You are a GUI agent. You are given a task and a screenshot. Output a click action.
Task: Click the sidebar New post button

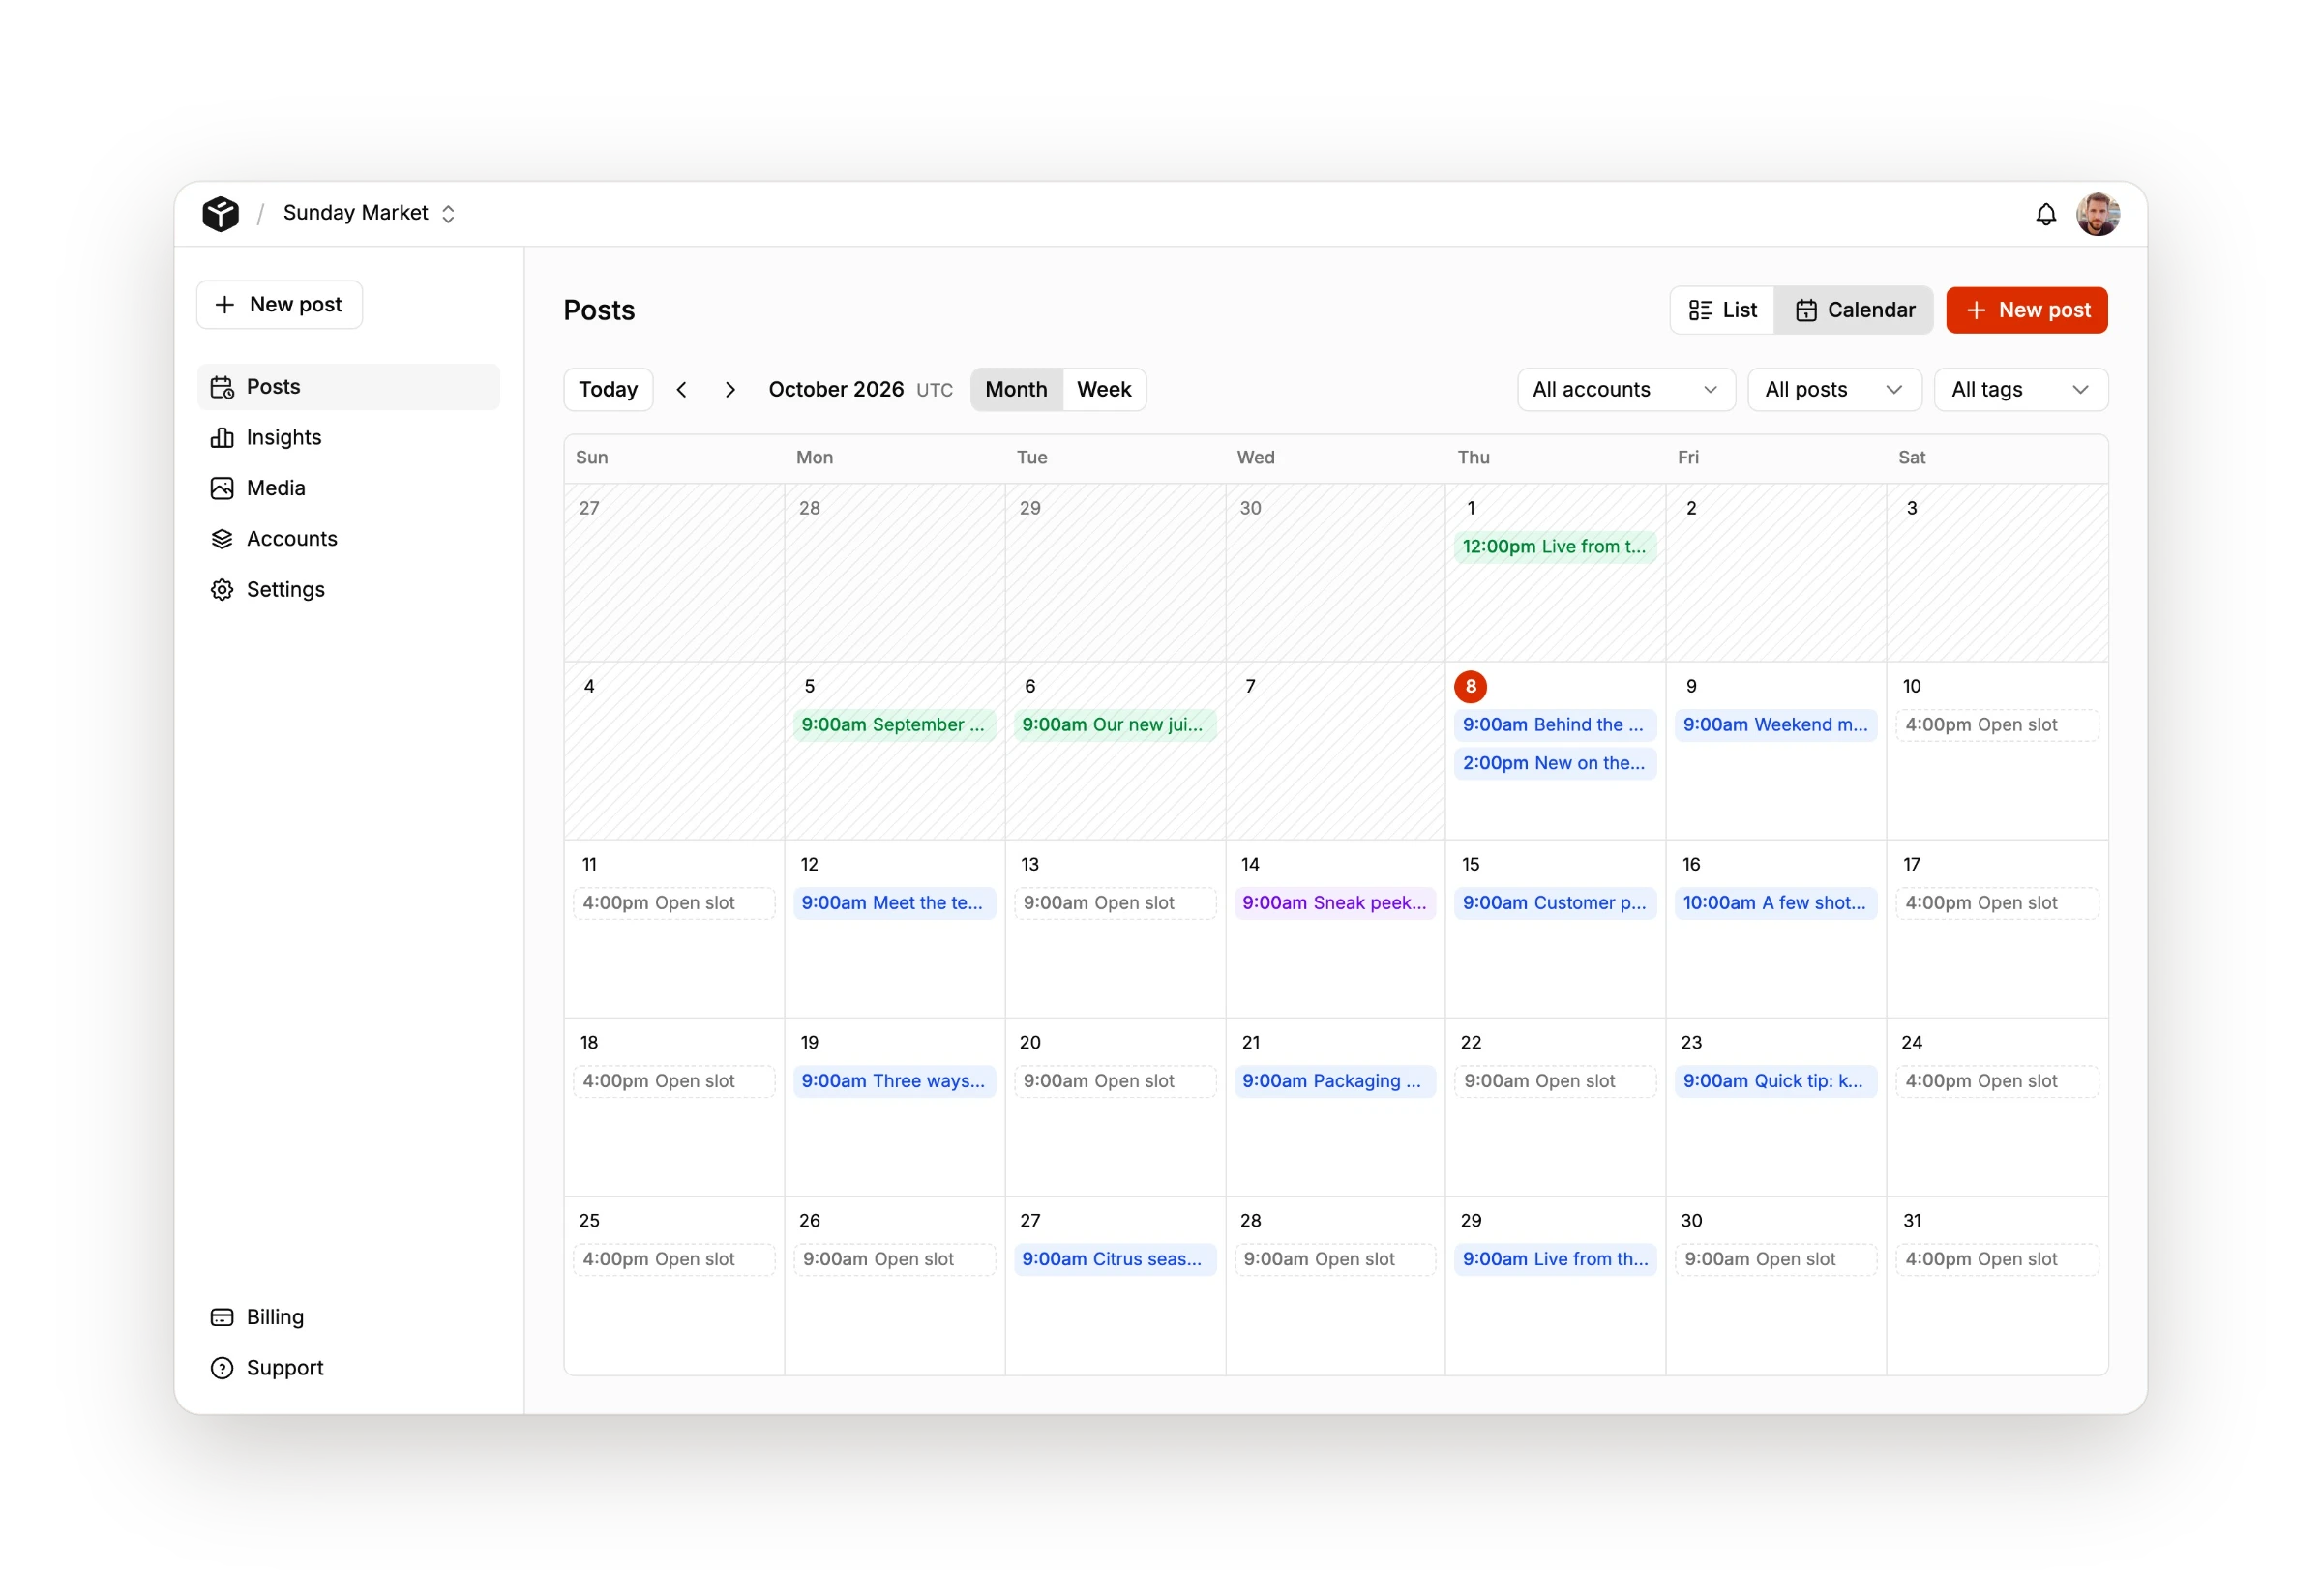point(280,304)
